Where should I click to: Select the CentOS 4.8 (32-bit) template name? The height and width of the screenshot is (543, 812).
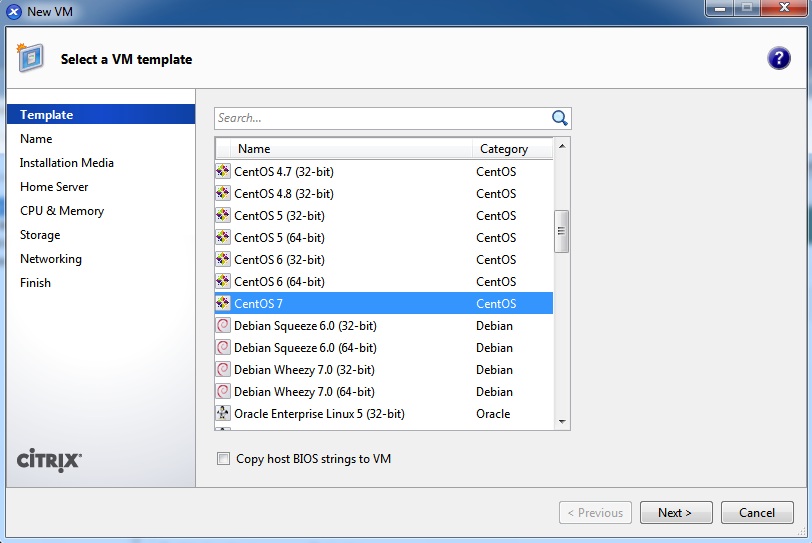pos(284,194)
